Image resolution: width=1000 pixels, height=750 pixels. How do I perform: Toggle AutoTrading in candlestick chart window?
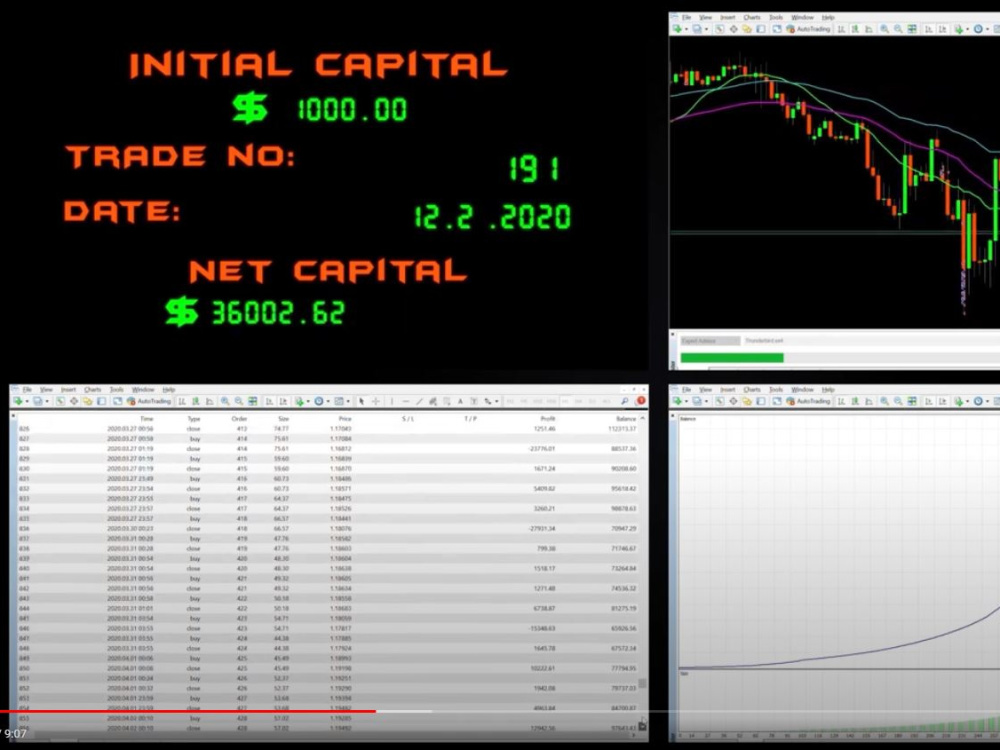809,29
